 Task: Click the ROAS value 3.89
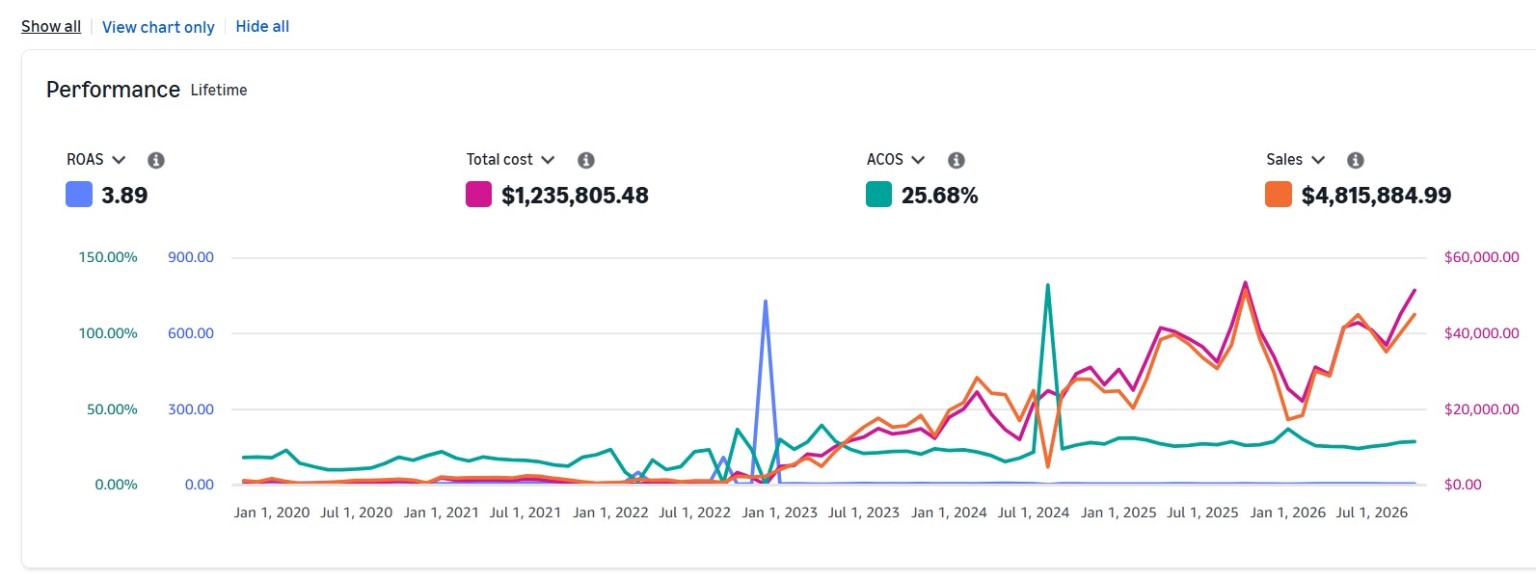click(125, 196)
